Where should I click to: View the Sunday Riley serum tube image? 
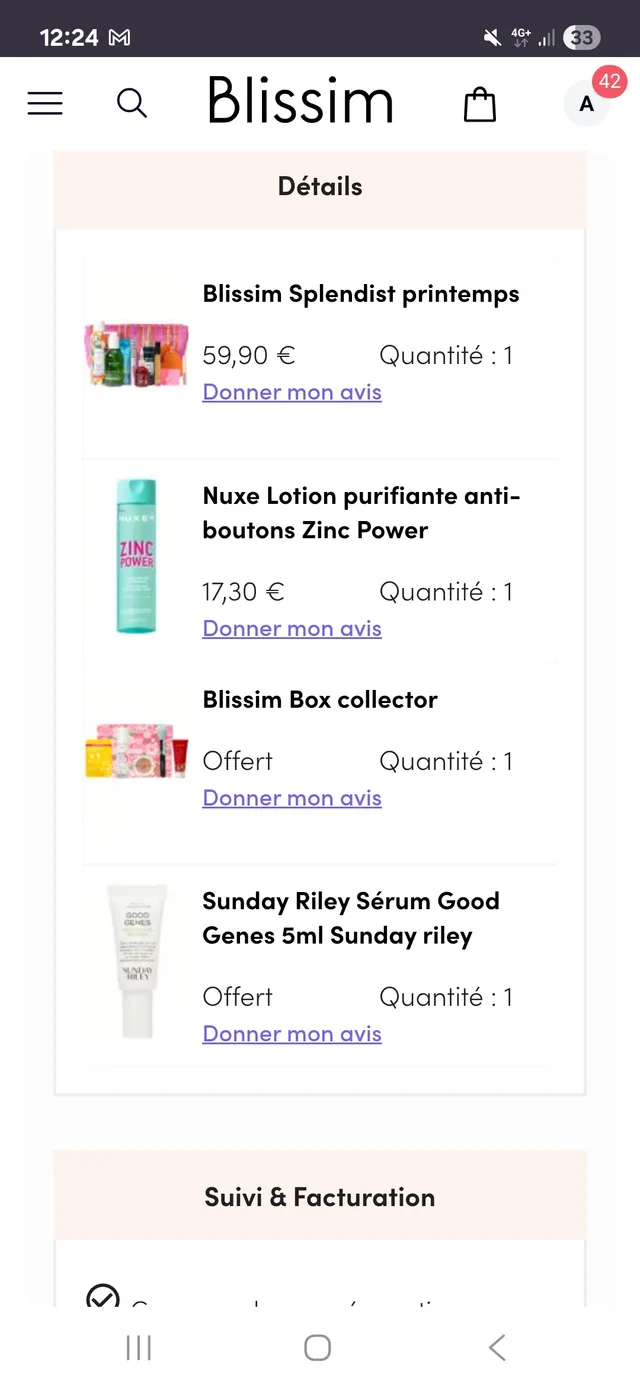coord(136,961)
